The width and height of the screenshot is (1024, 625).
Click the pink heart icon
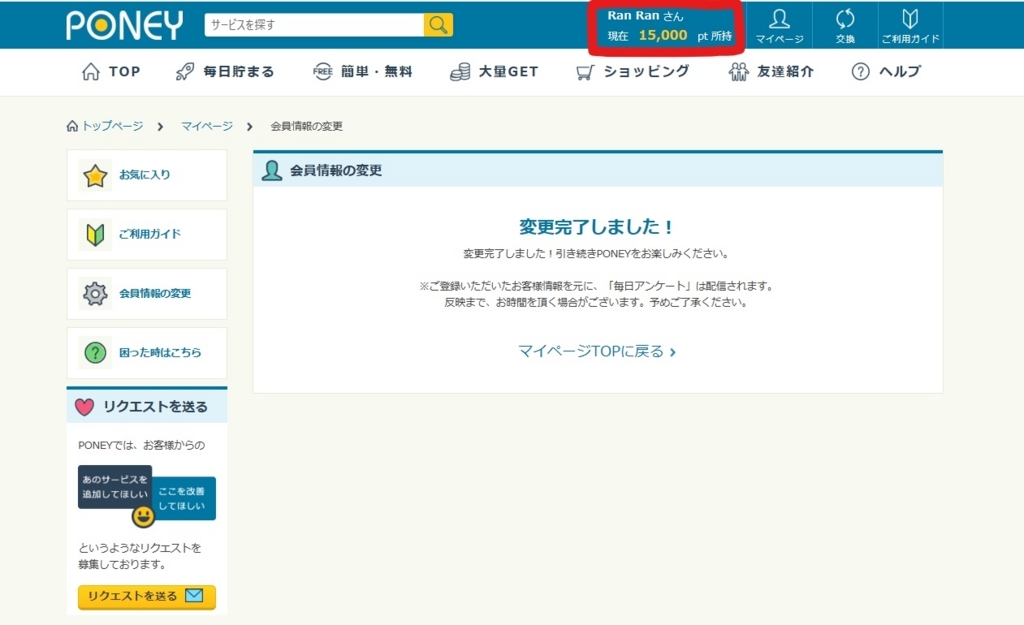[x=84, y=407]
